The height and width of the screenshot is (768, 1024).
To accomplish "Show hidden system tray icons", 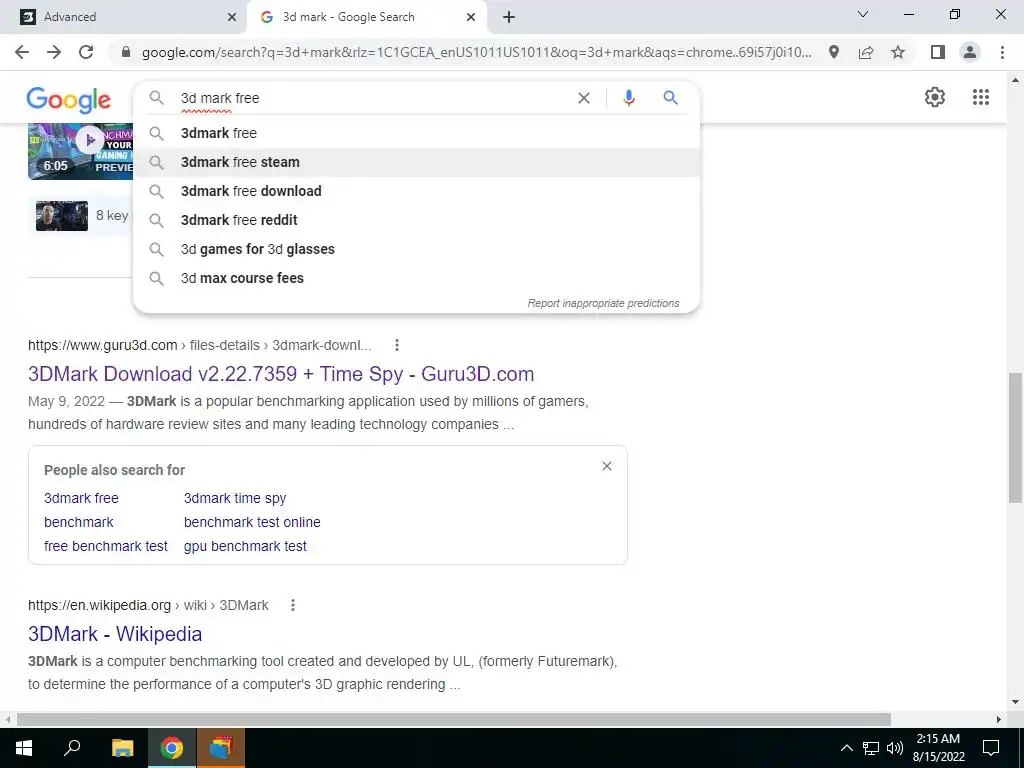I will [x=846, y=748].
